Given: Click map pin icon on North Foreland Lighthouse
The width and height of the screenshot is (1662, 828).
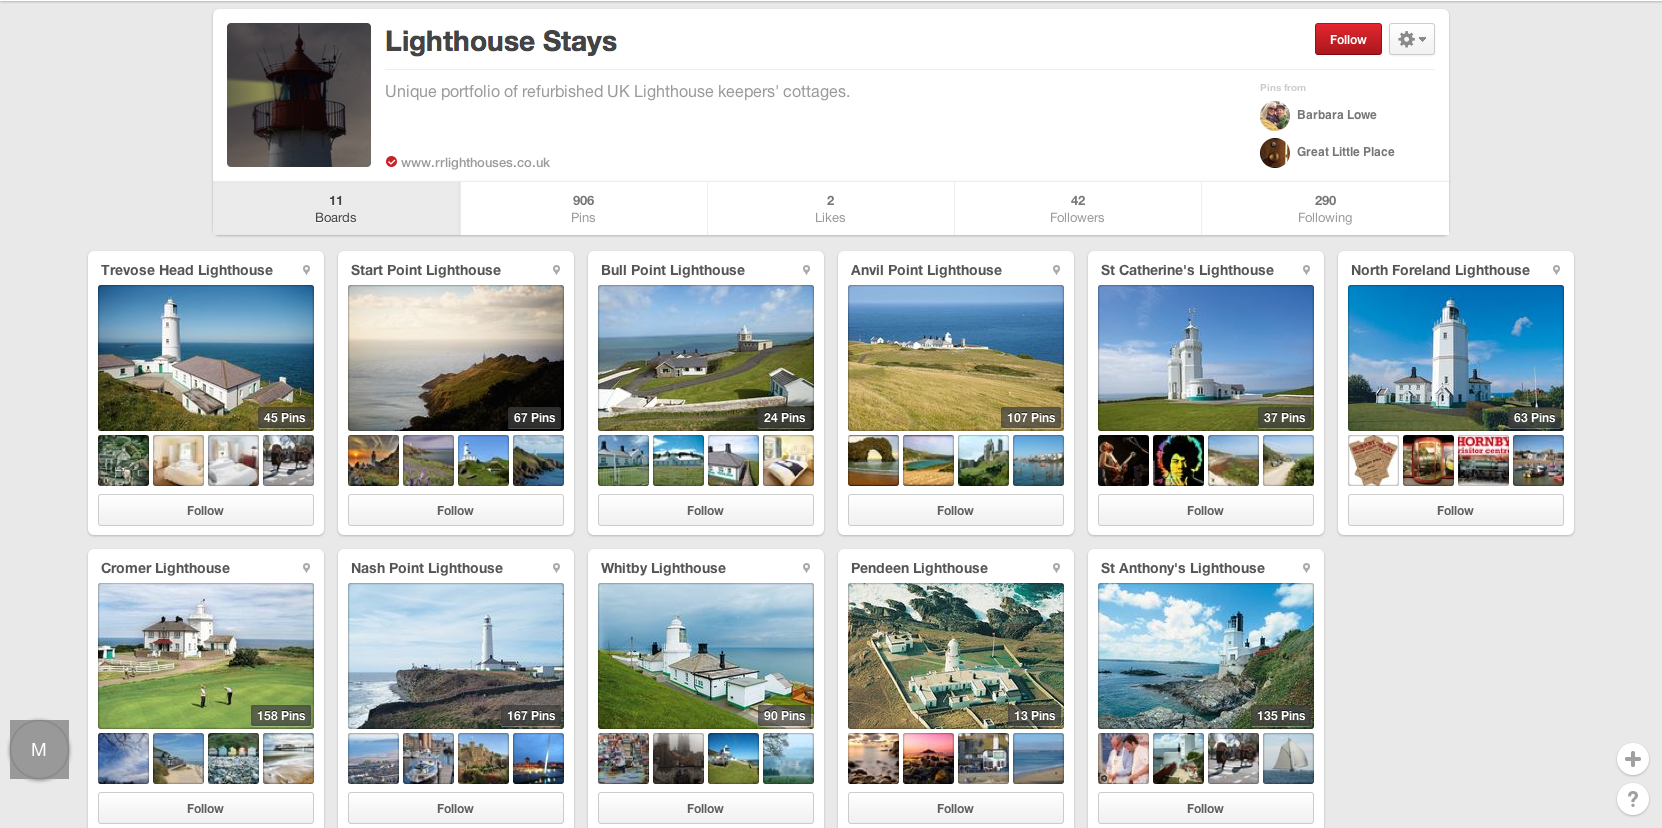Looking at the screenshot, I should click(x=1556, y=270).
